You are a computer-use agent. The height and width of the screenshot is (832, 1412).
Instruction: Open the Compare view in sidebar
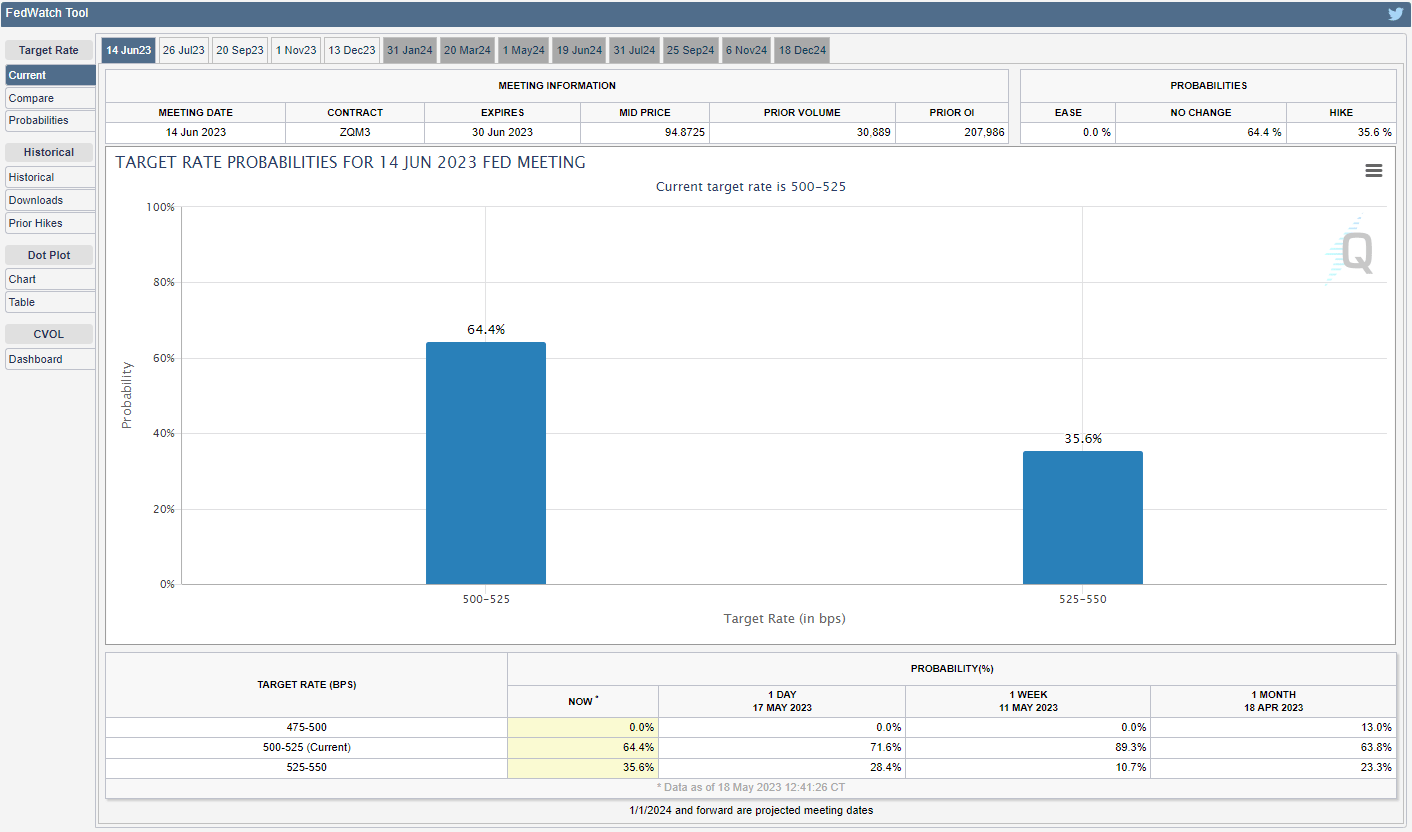click(50, 98)
